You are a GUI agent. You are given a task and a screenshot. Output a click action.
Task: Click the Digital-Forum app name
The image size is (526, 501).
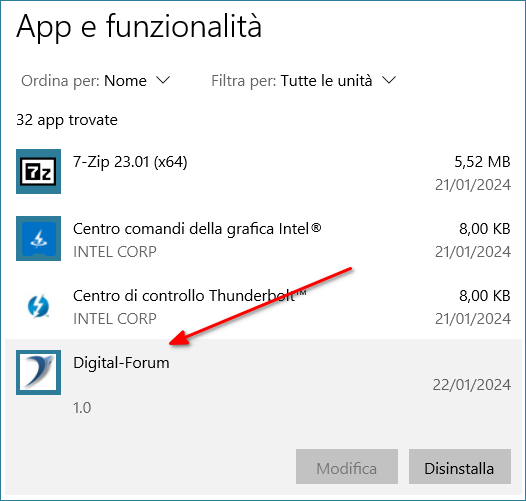pyautogui.click(x=121, y=363)
